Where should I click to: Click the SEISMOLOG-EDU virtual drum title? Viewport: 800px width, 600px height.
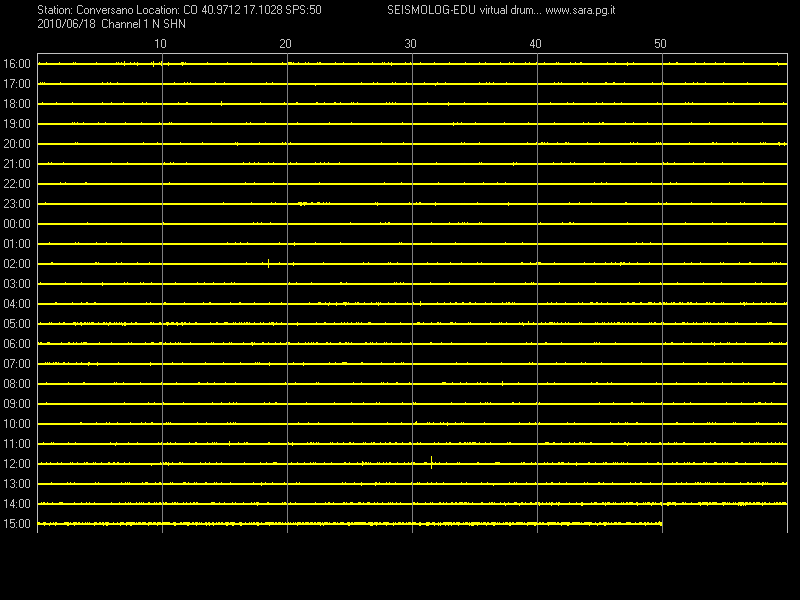[464, 10]
